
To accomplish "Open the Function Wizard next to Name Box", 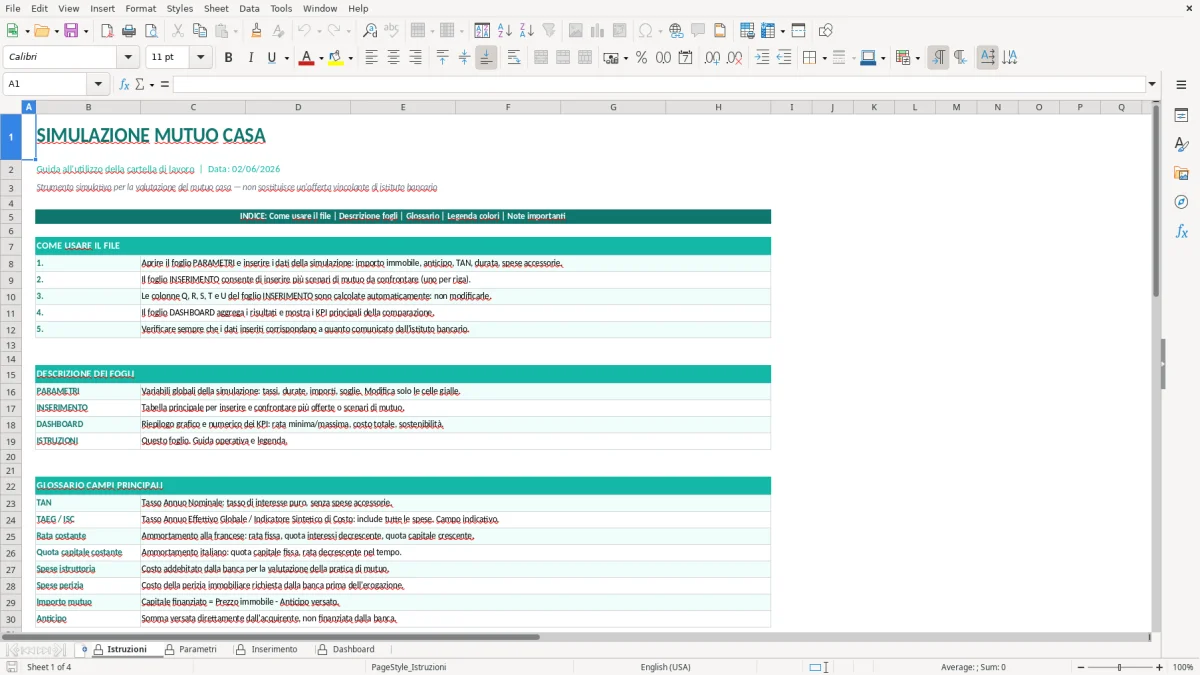I will pos(124,84).
